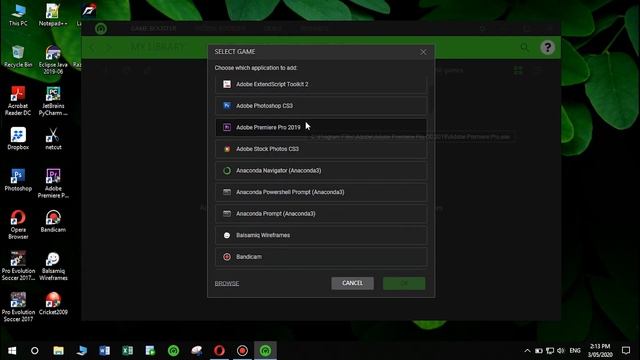640x360 pixels.
Task: Open search icon in Cortex library header
Action: tap(524, 47)
